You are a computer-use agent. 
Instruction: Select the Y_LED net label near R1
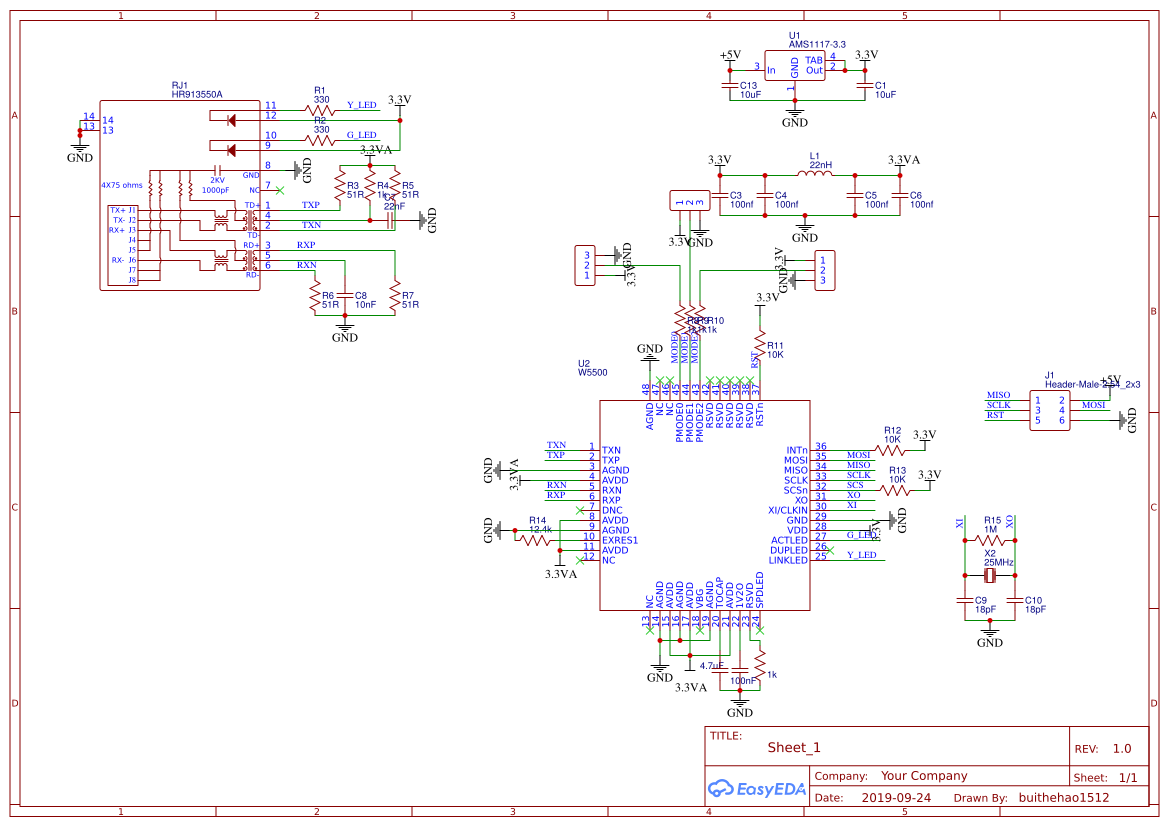coord(361,104)
